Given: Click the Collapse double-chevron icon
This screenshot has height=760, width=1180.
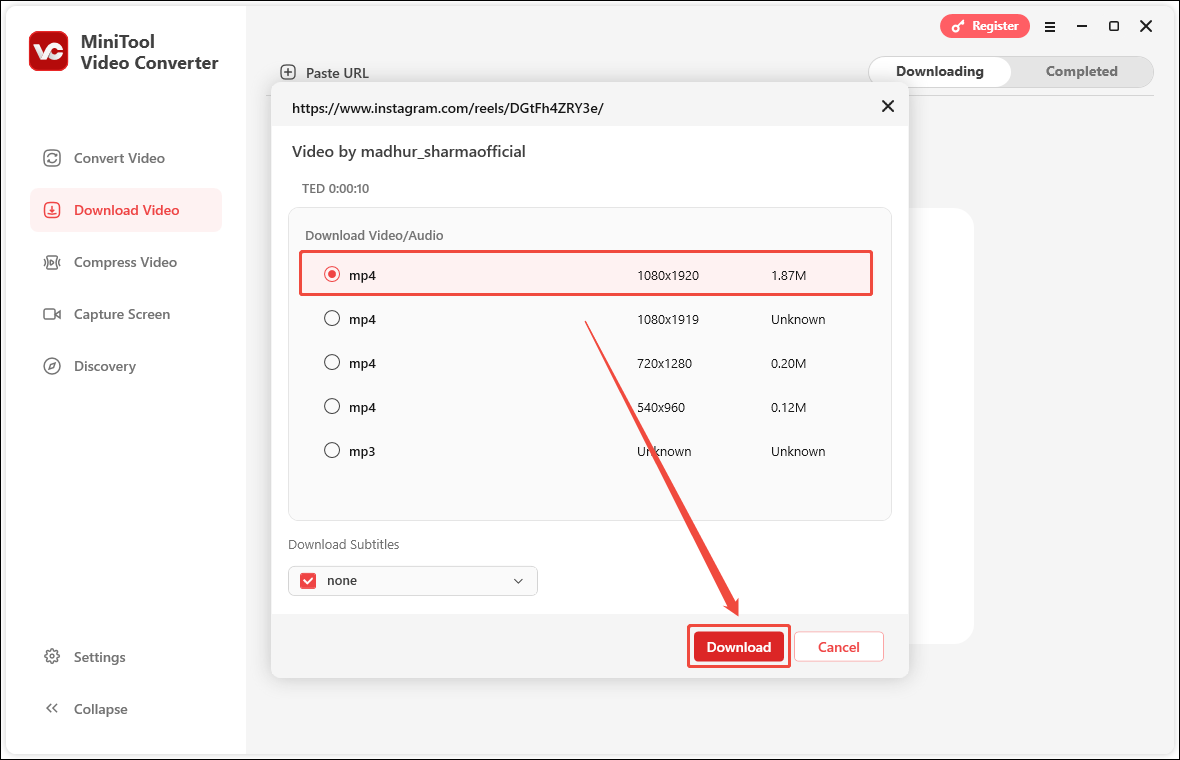Looking at the screenshot, I should pyautogui.click(x=52, y=708).
